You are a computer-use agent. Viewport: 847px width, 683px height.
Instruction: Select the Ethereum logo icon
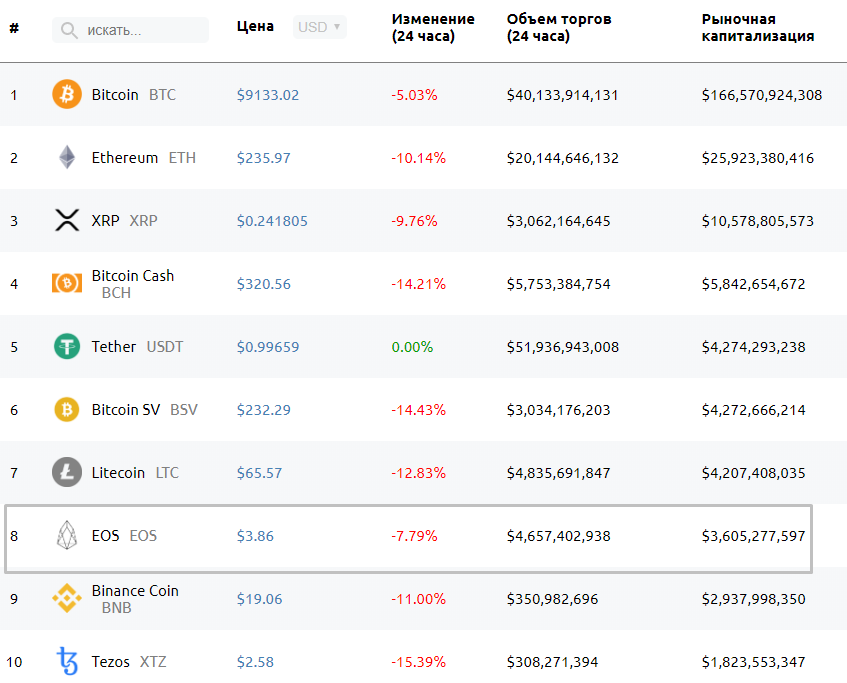(66, 157)
